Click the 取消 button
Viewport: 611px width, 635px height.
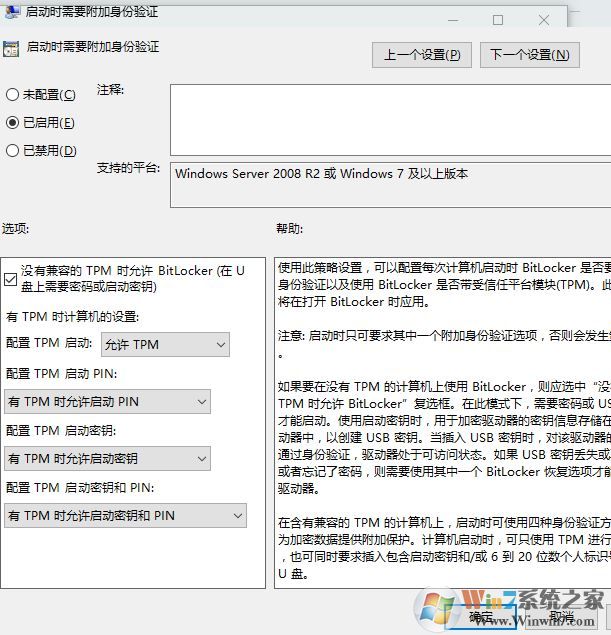562,617
